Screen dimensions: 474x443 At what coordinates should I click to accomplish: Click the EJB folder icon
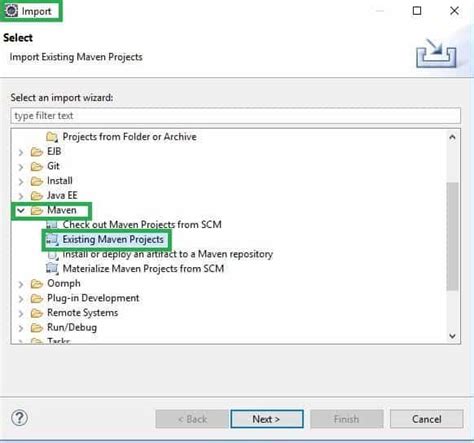pos(37,152)
